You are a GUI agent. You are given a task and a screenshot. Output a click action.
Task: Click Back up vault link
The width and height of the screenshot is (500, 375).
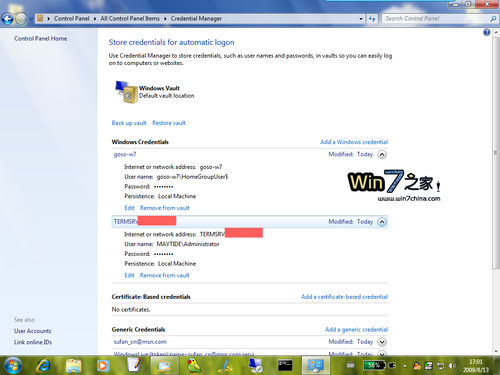coord(129,123)
